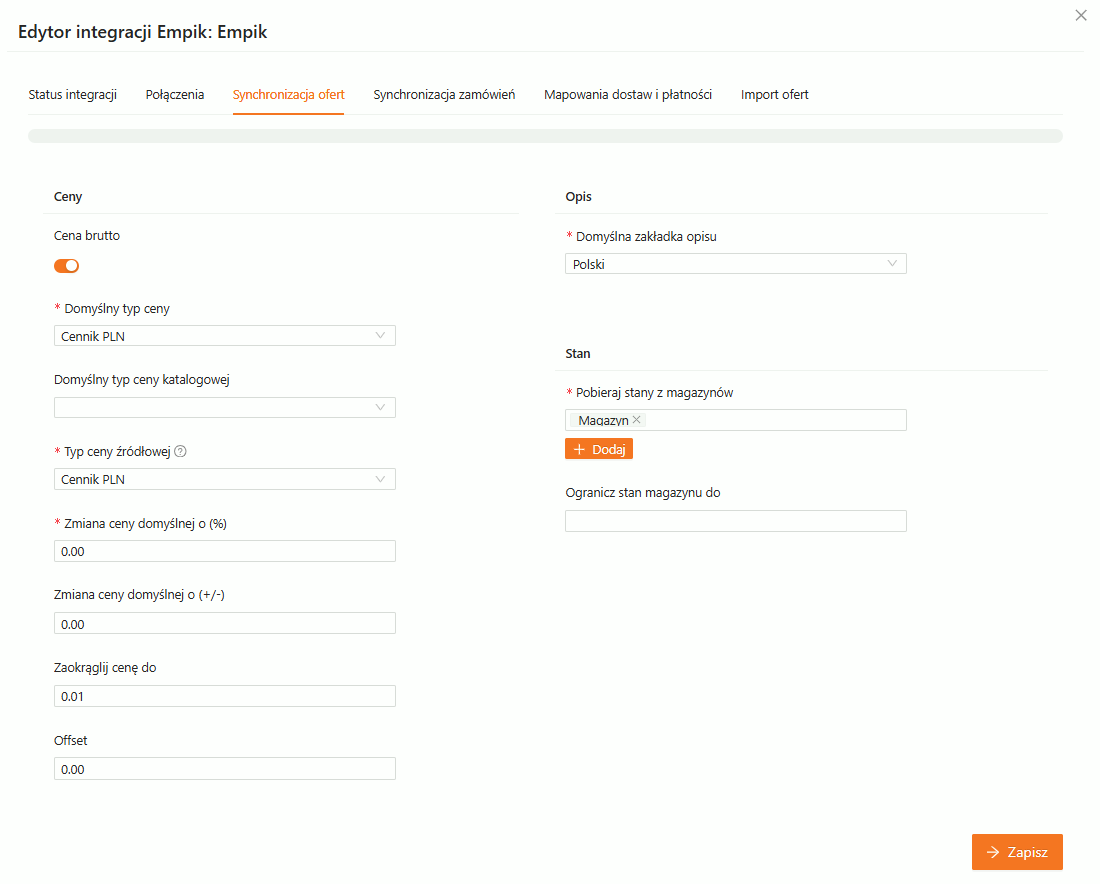Open the Połączenia tab
This screenshot has width=1100, height=884.
coord(175,95)
